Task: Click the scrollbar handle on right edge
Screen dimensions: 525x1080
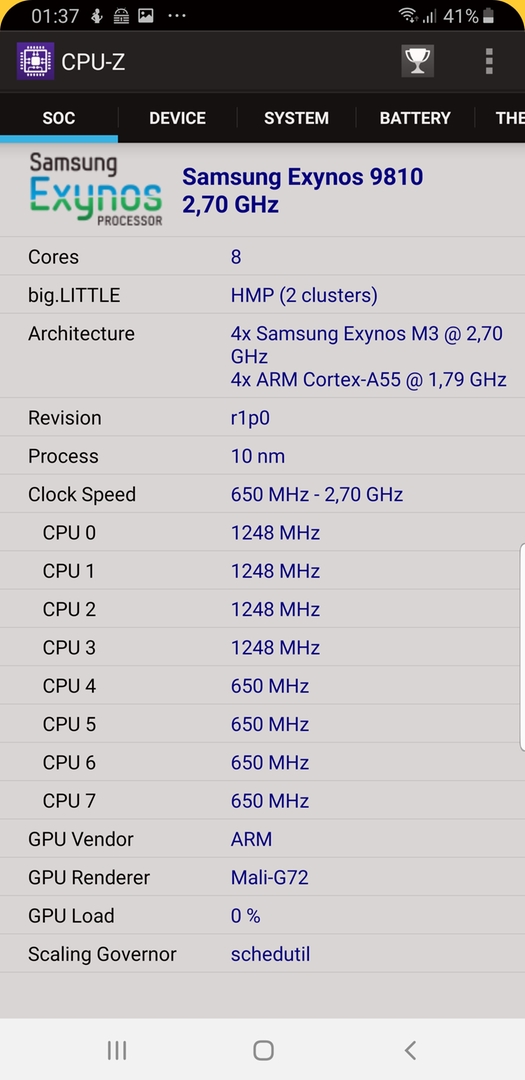Action: click(x=522, y=646)
